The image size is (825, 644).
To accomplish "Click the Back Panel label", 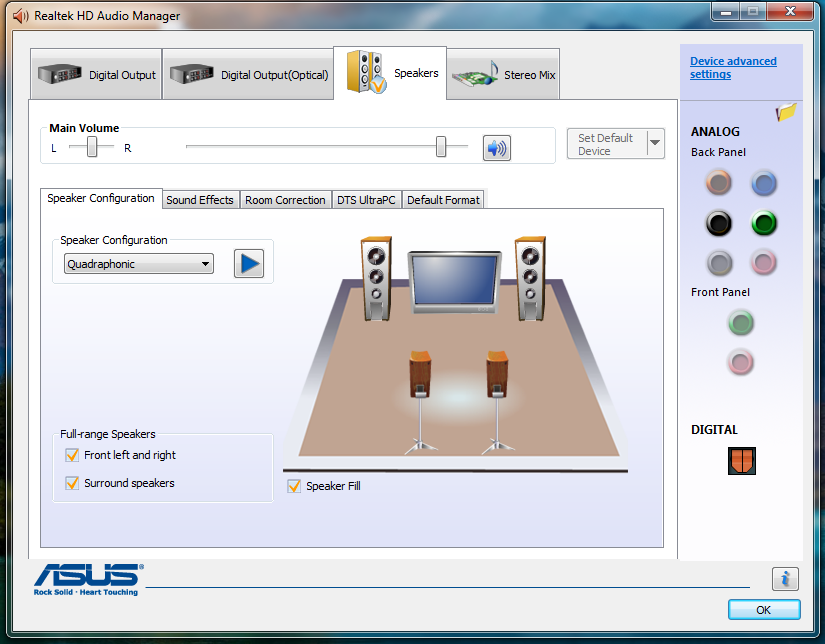I will (x=718, y=152).
